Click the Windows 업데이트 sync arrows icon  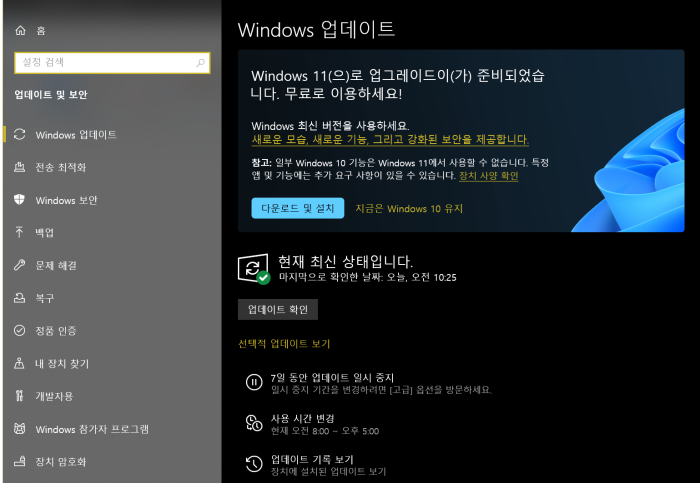[x=20, y=134]
